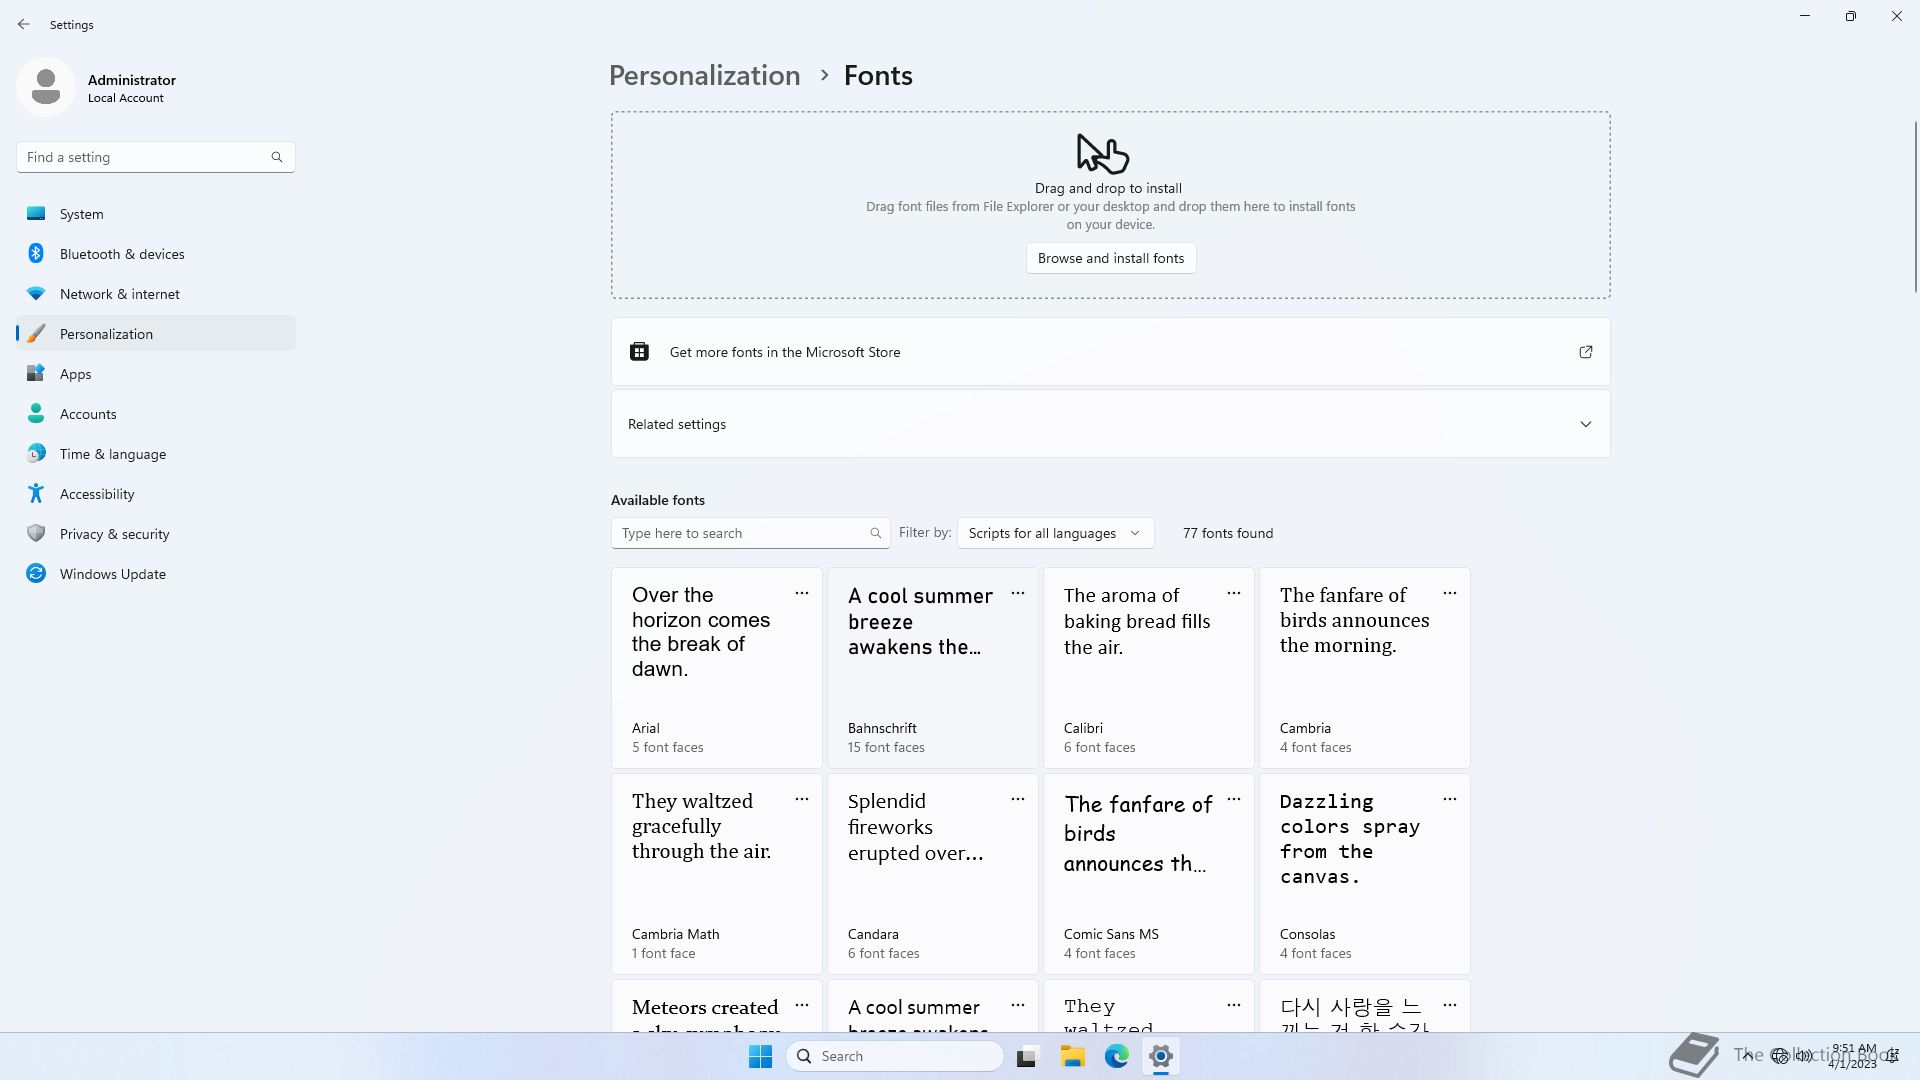The height and width of the screenshot is (1080, 1920).
Task: Open Windows Update in sidebar
Action: tap(112, 574)
